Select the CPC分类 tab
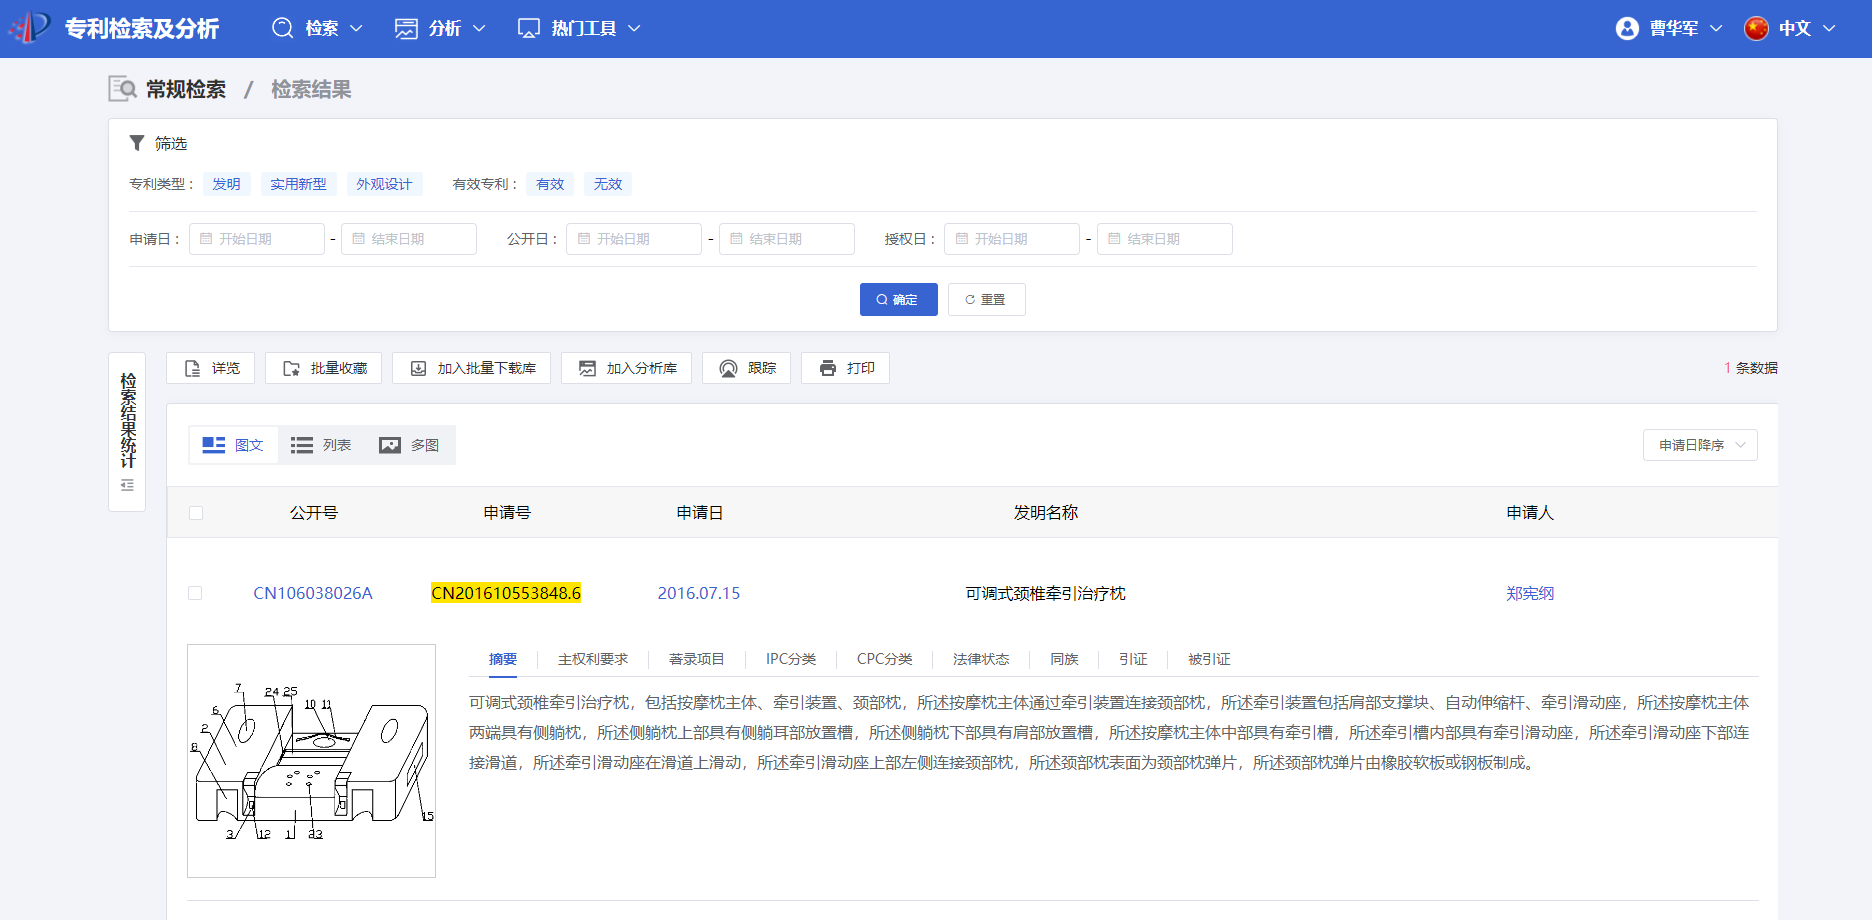1872x920 pixels. (x=885, y=659)
